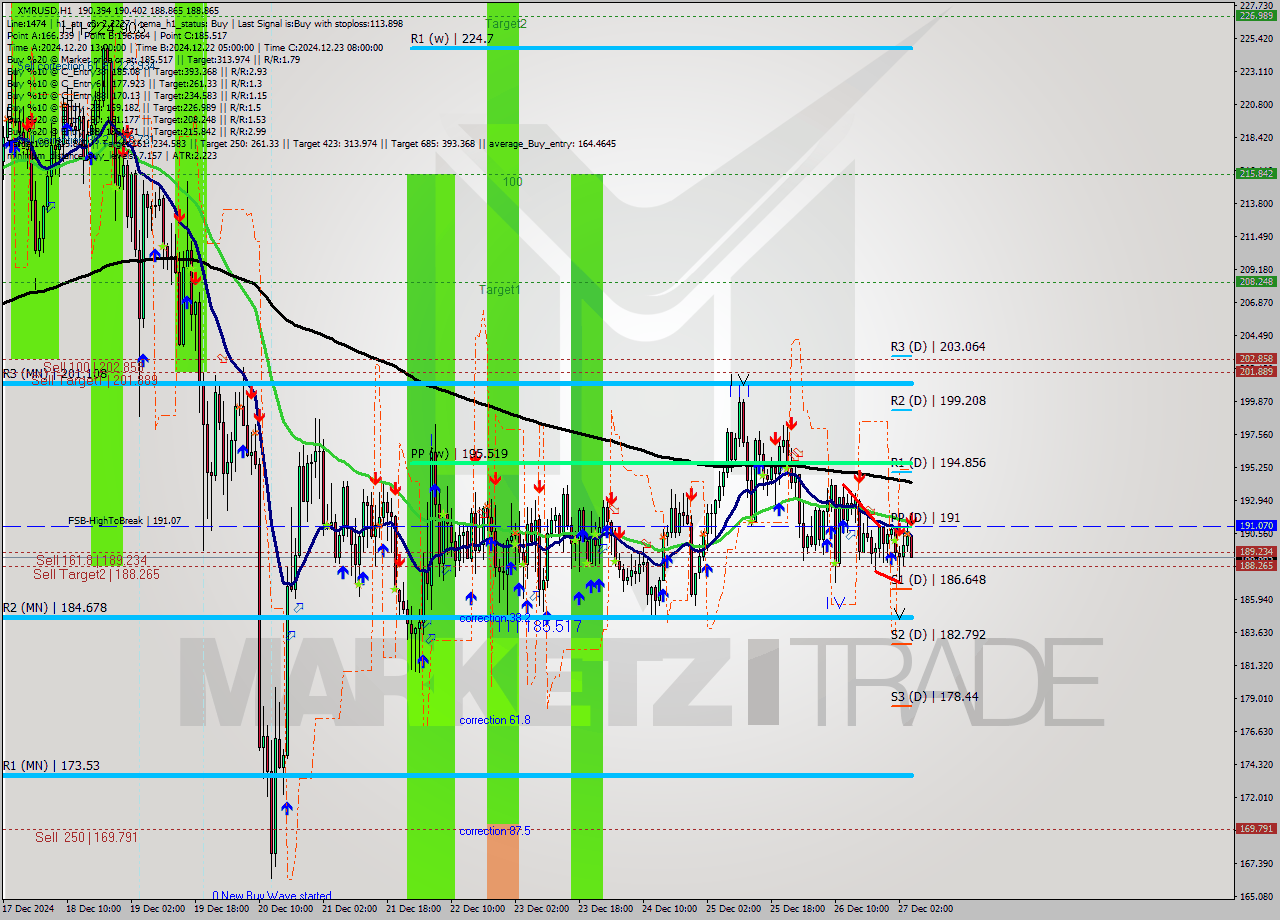Click the PP (D) | 191 label

click(x=925, y=518)
